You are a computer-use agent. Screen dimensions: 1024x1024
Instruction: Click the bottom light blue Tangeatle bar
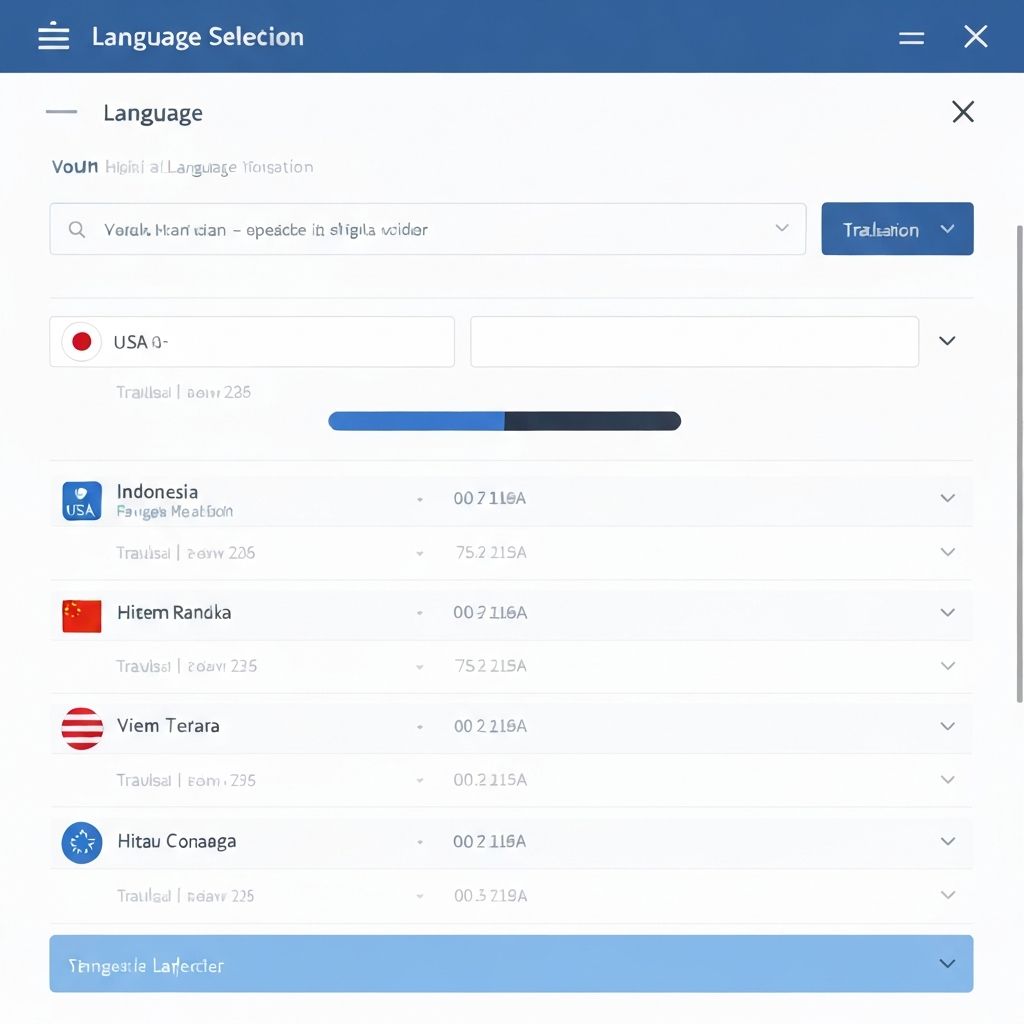coord(510,964)
